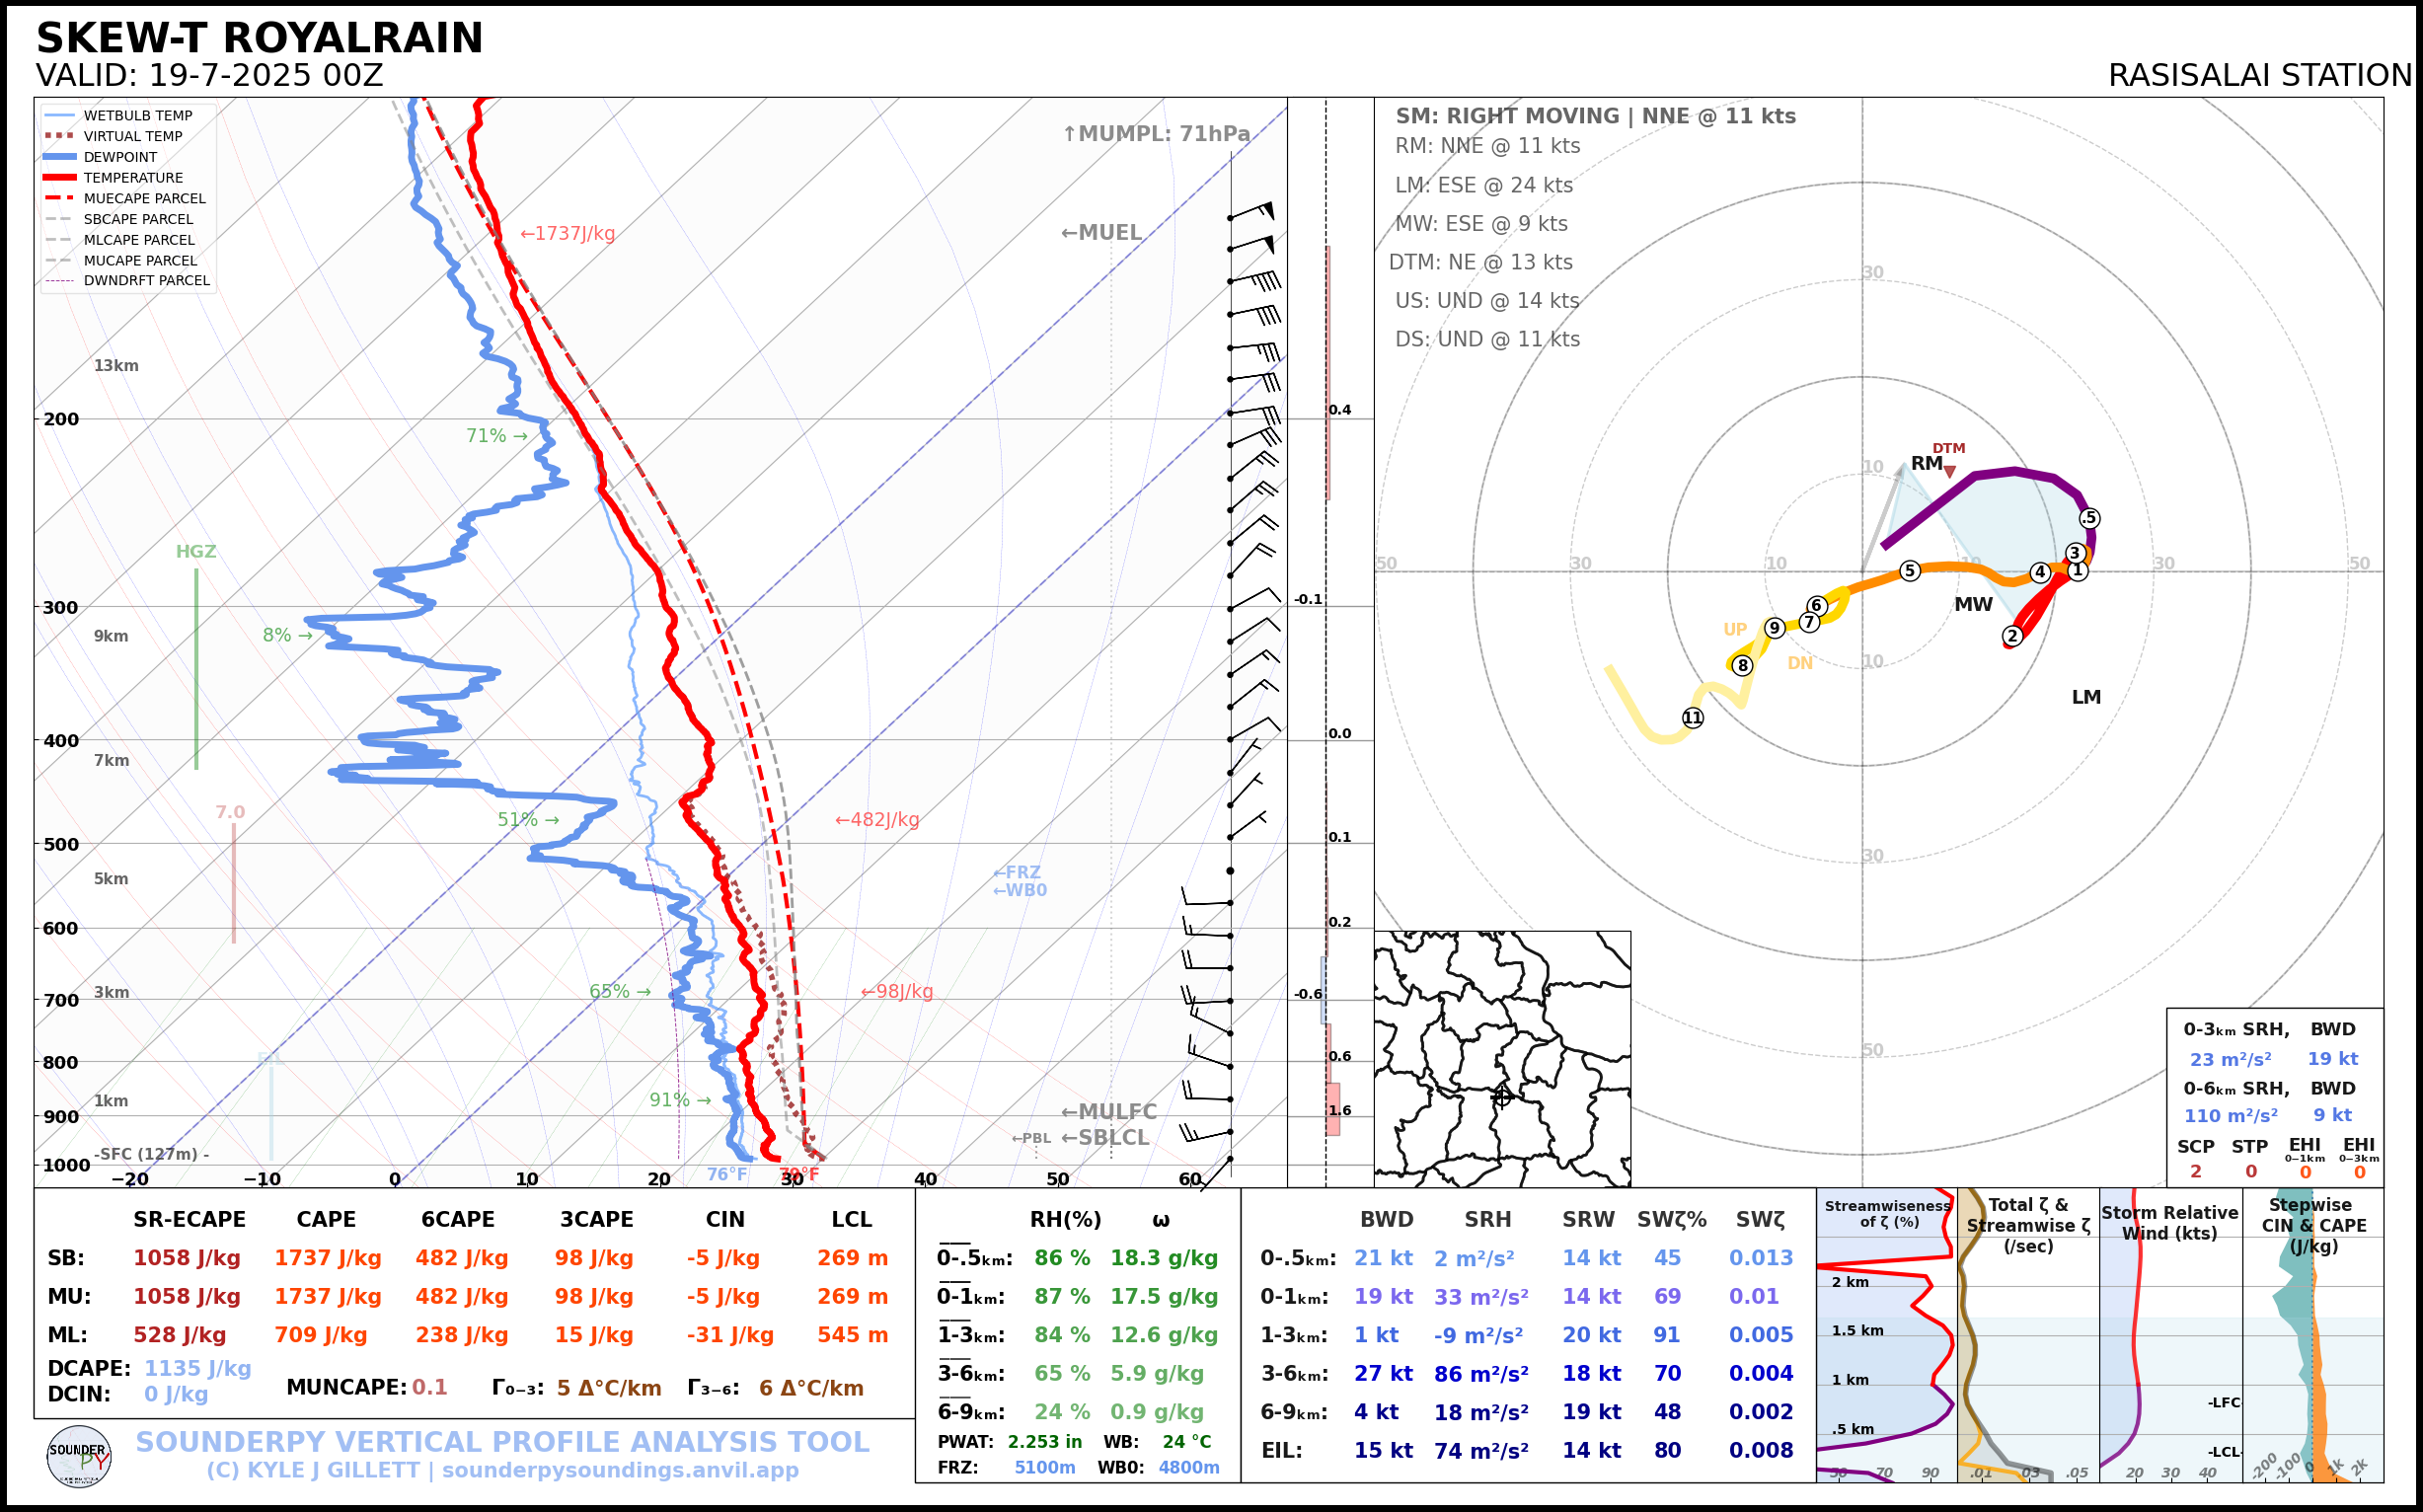Click the TEMPERATURE legend line swatch

coord(60,178)
